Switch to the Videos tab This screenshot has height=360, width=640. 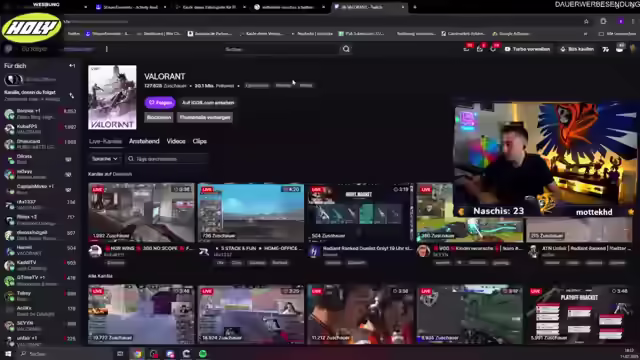point(176,141)
